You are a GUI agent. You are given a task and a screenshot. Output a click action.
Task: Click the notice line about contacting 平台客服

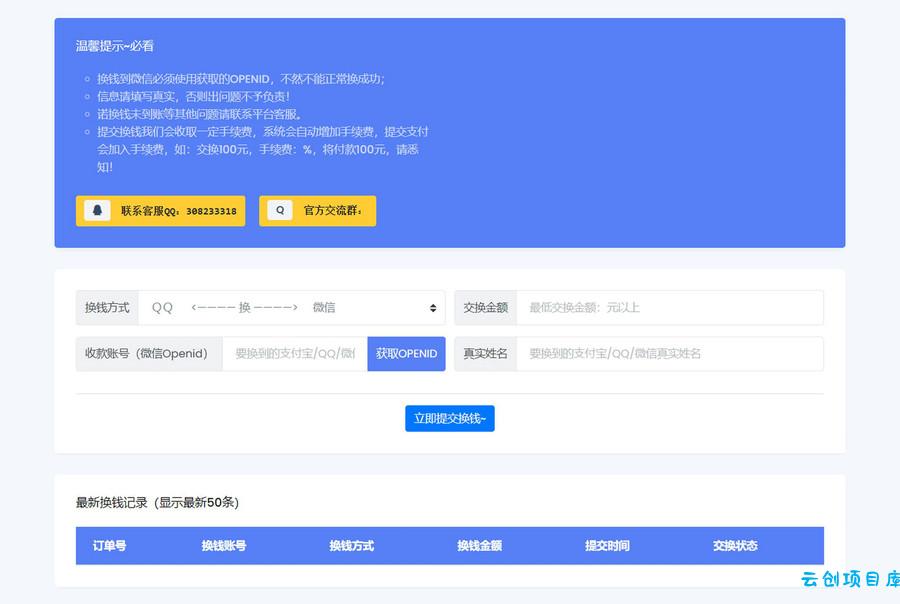tap(199, 114)
